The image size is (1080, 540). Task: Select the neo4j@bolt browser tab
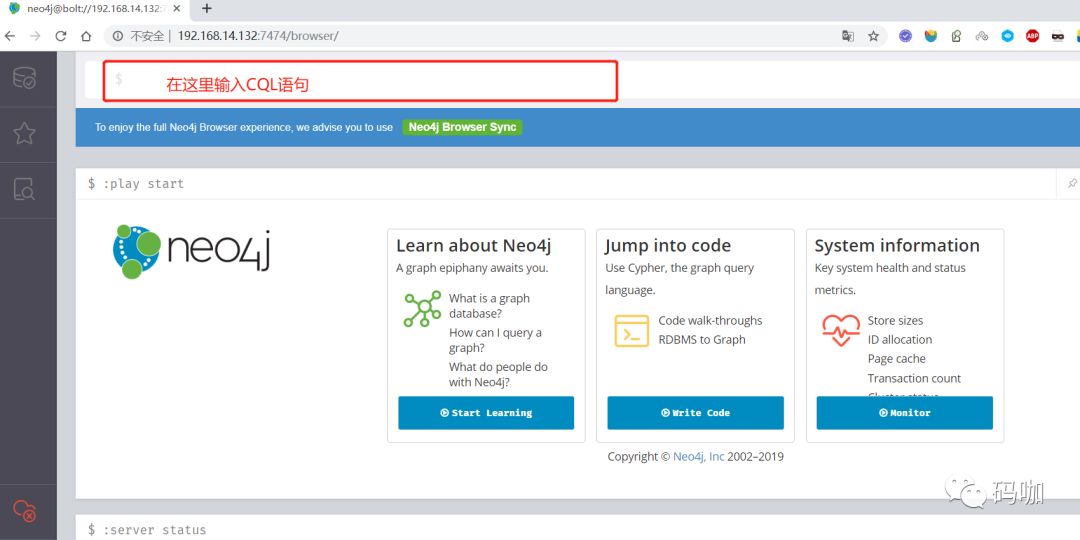[x=96, y=9]
